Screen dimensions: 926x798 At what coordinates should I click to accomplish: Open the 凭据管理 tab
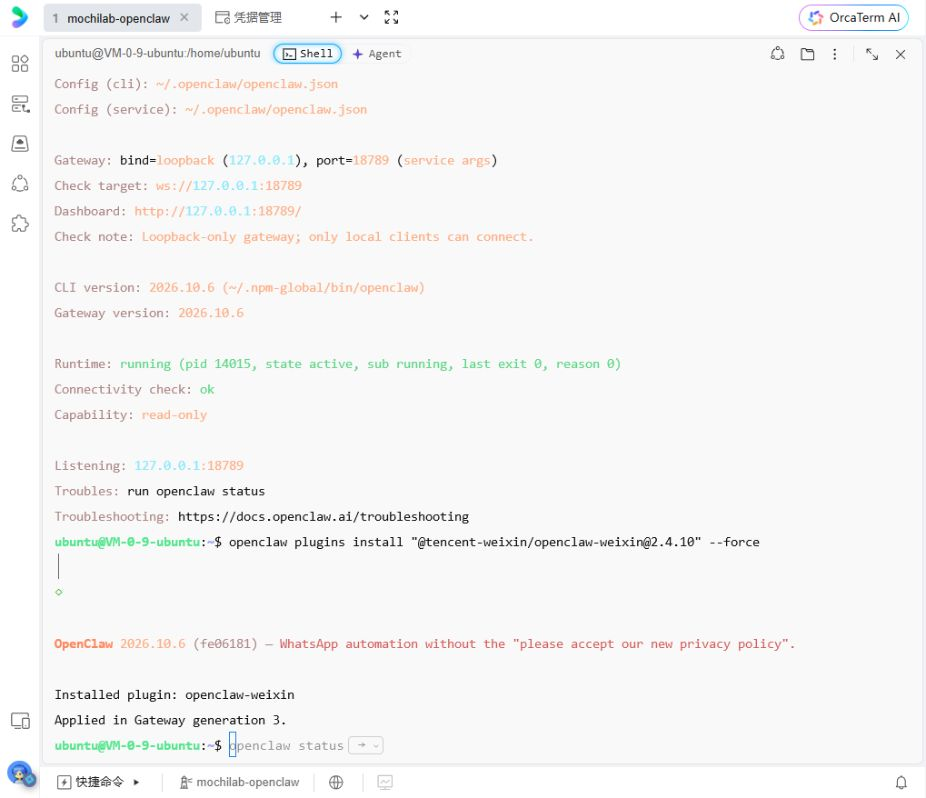tap(248, 18)
